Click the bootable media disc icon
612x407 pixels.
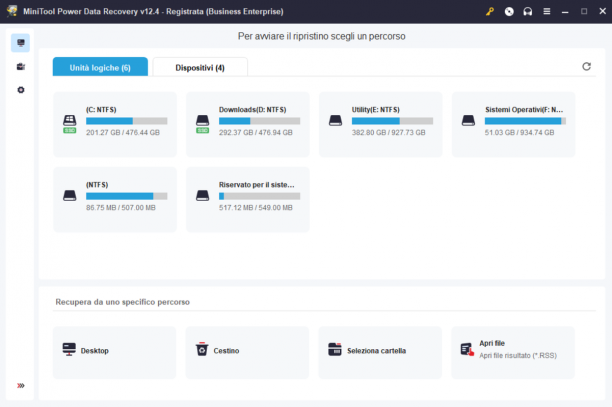(x=509, y=11)
